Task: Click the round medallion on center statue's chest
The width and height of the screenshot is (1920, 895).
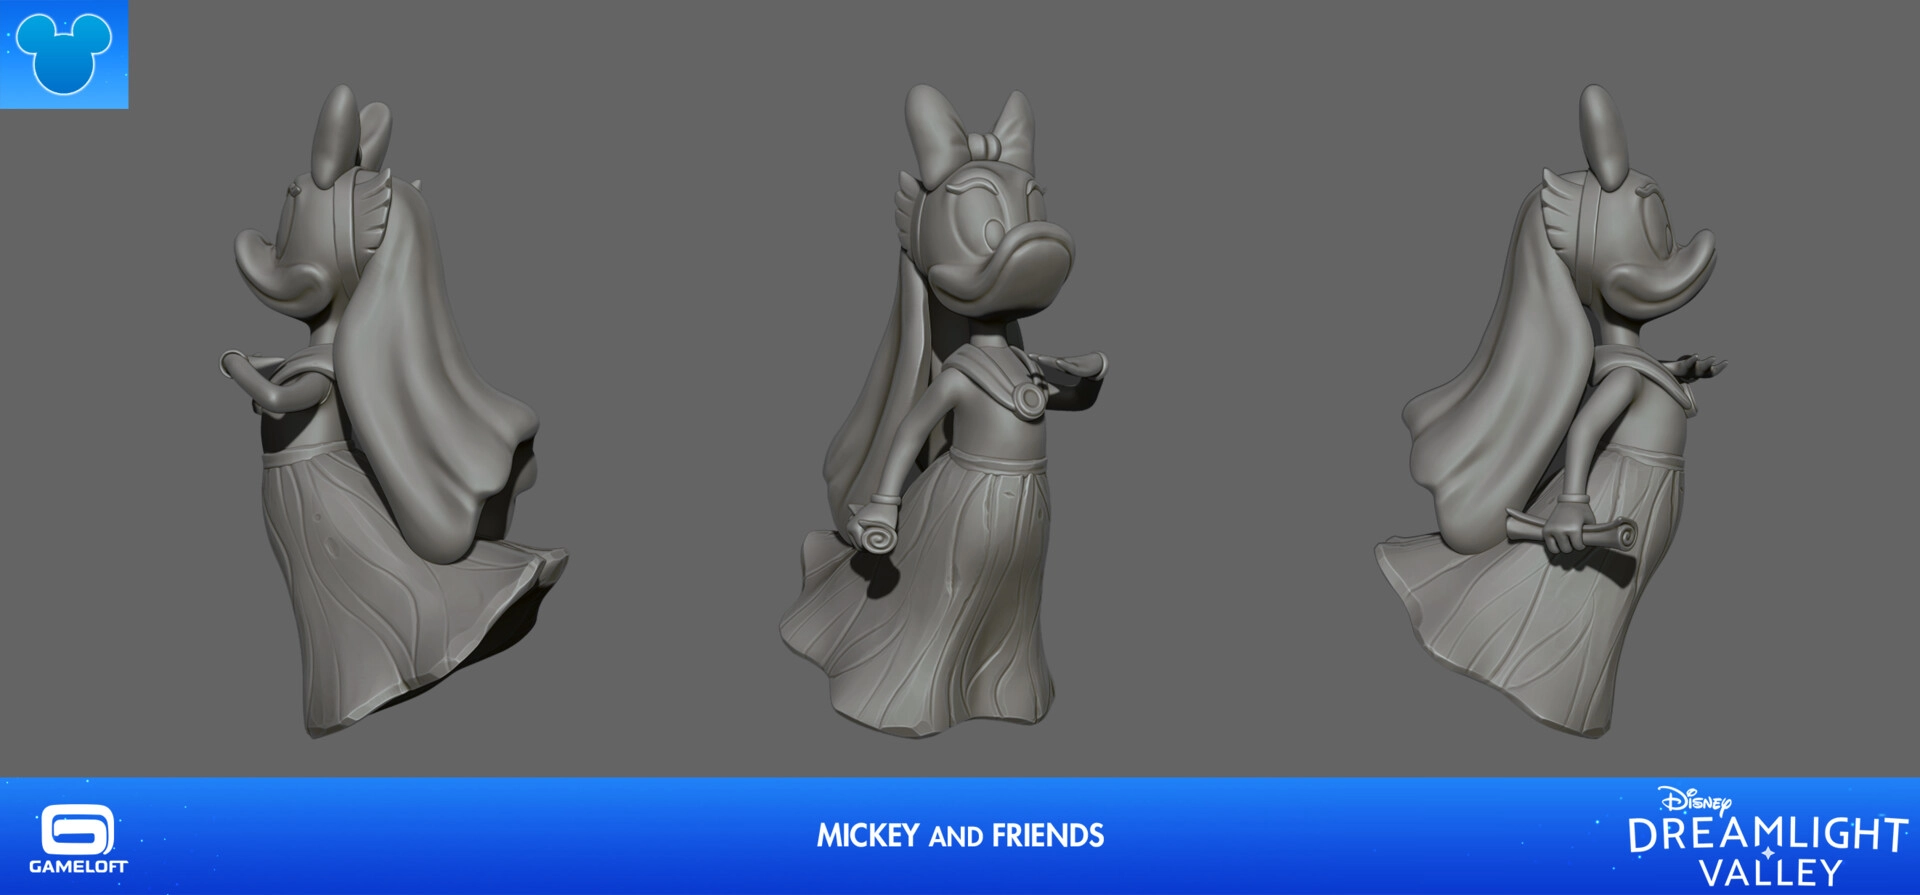Action: point(1029,398)
